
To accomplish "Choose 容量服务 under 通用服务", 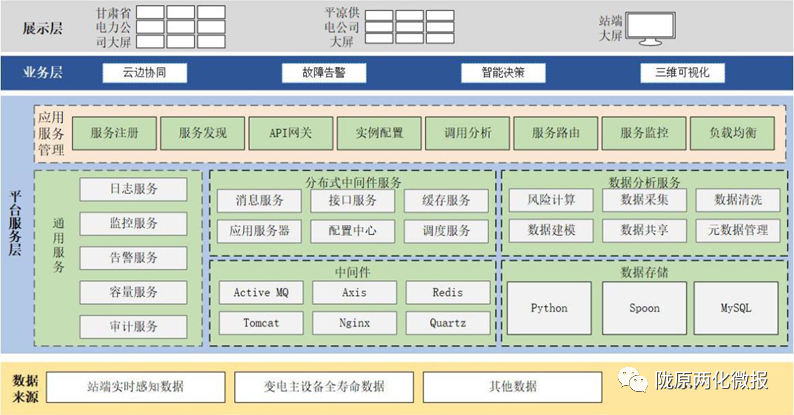I will coord(134,293).
